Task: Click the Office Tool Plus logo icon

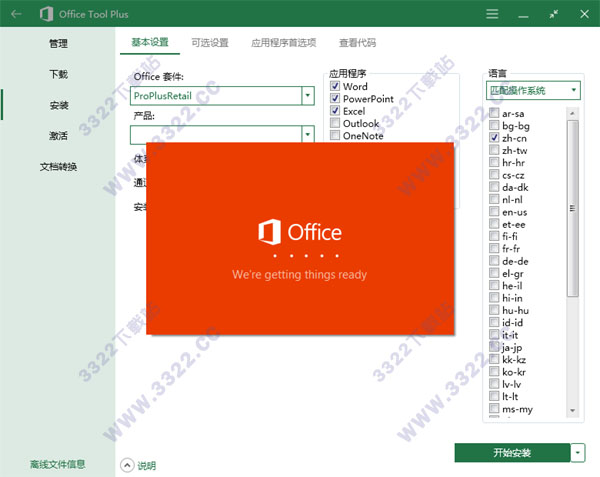Action: [46, 14]
